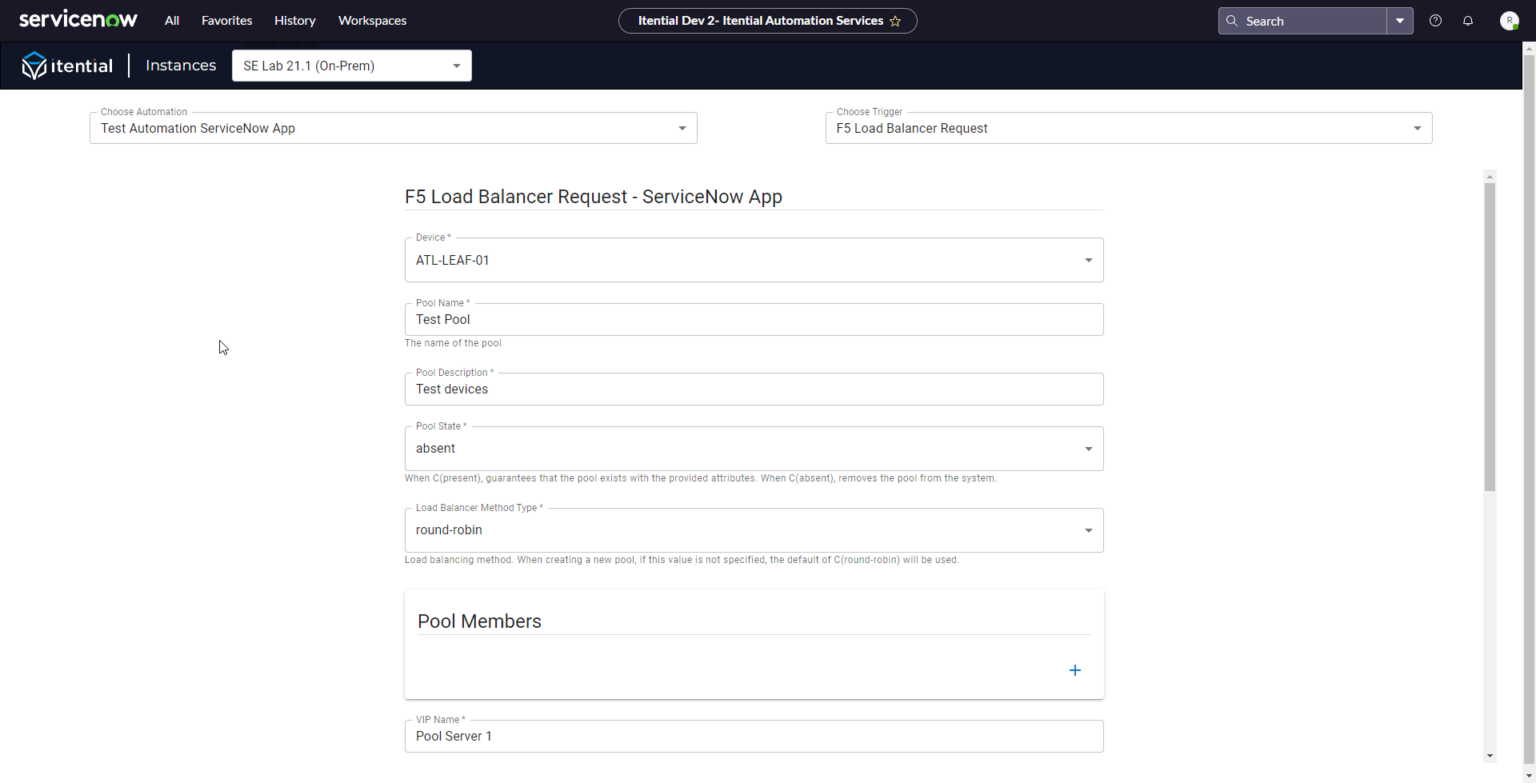Open the Workspaces menu

(372, 20)
